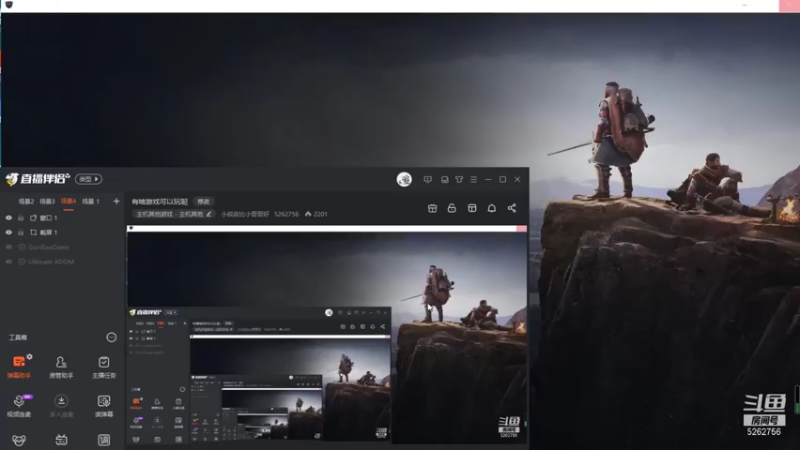Click the live preview canvas

pos(327,335)
